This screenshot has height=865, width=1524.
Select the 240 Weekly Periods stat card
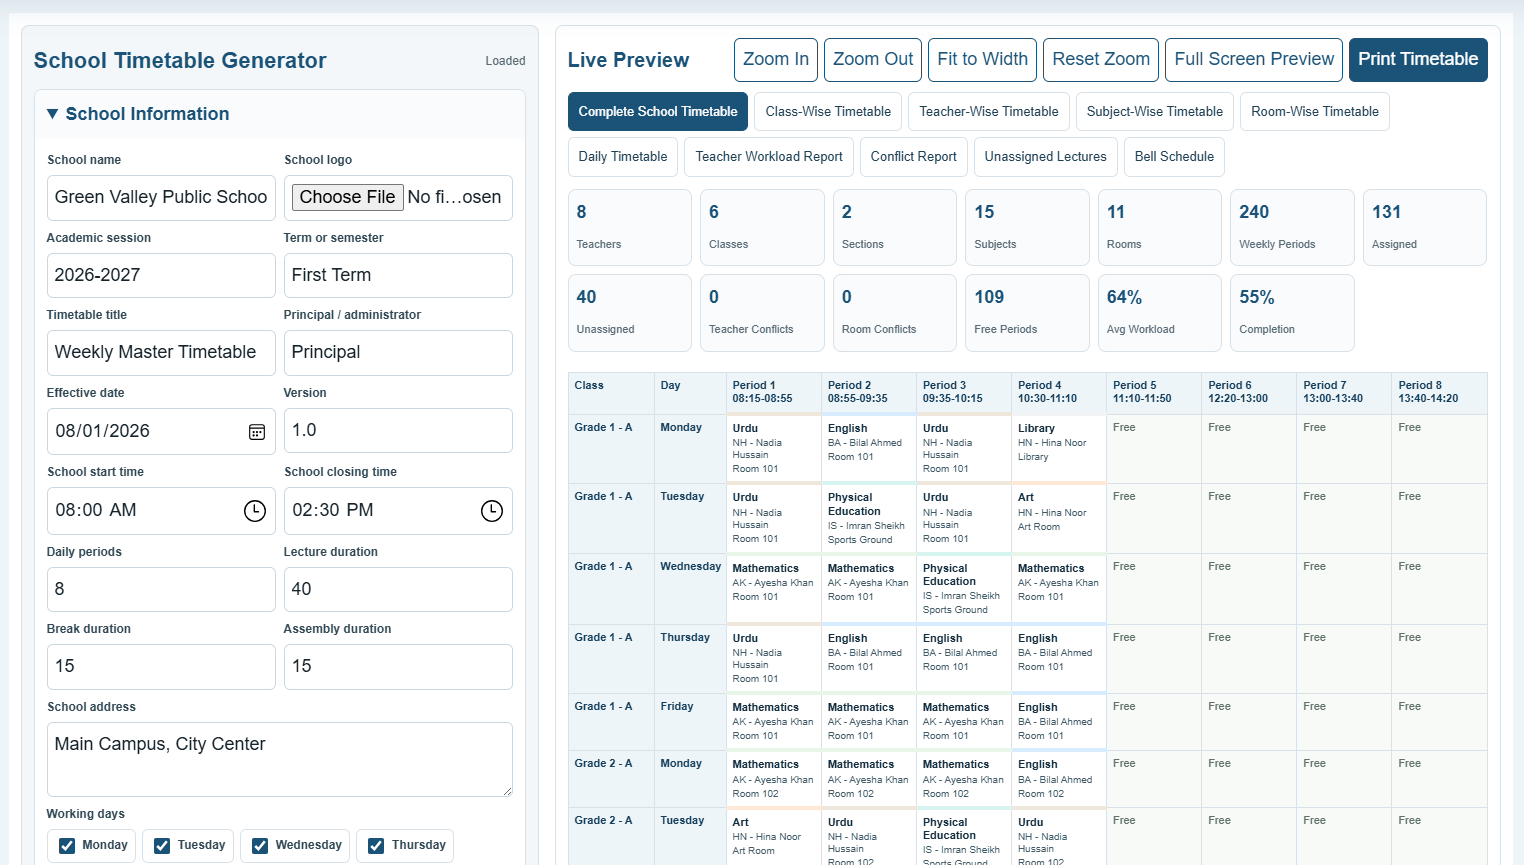(x=1292, y=228)
